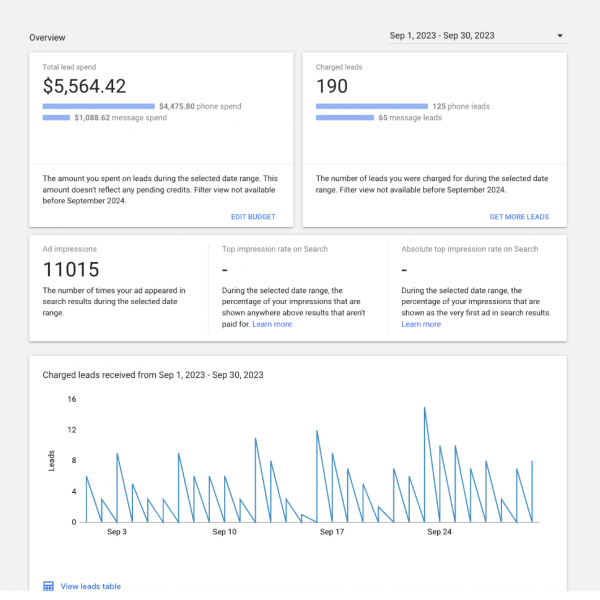Click the 190 charged leads count
Screen dimensions: 600x600
[x=332, y=87]
